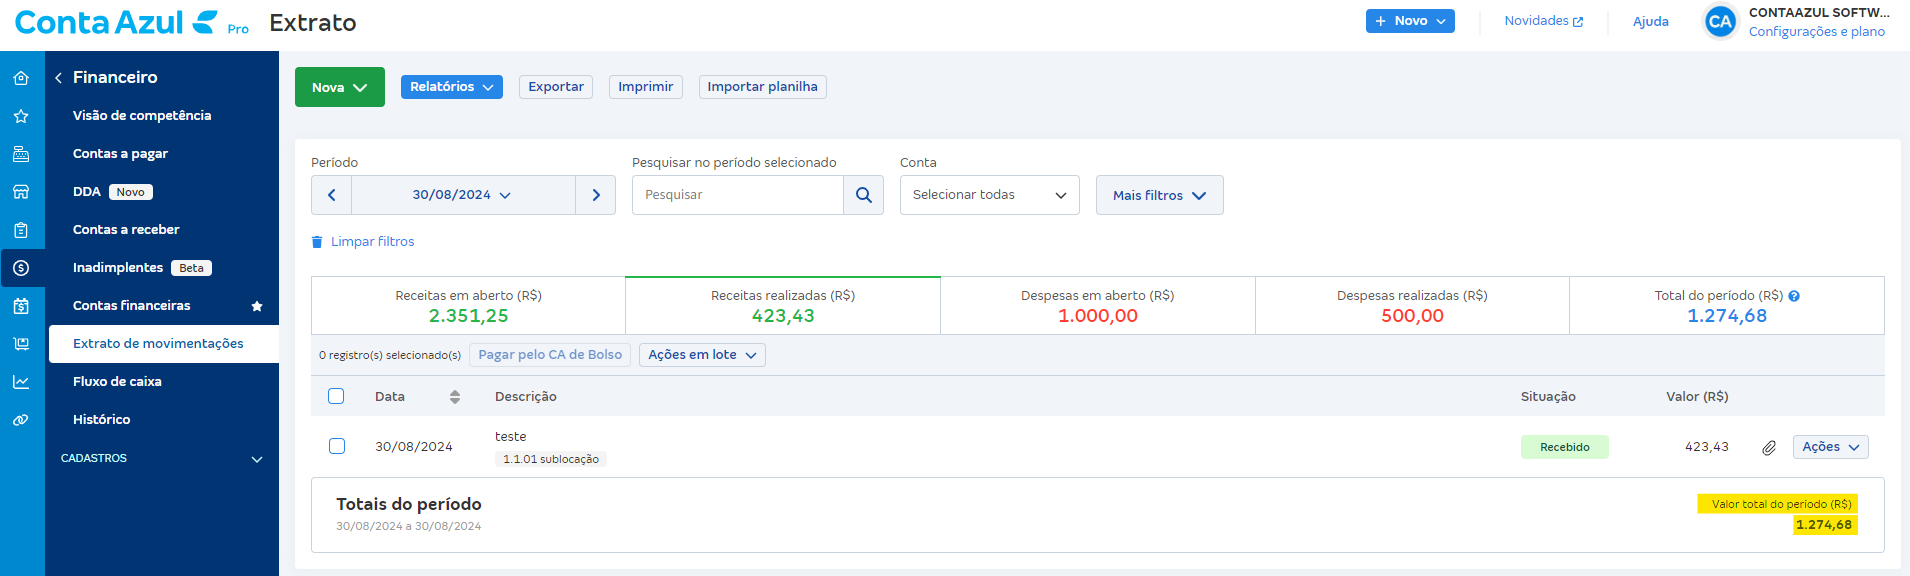This screenshot has width=1910, height=576.
Task: Expand the Mais filtros dropdown
Action: pyautogui.click(x=1159, y=195)
